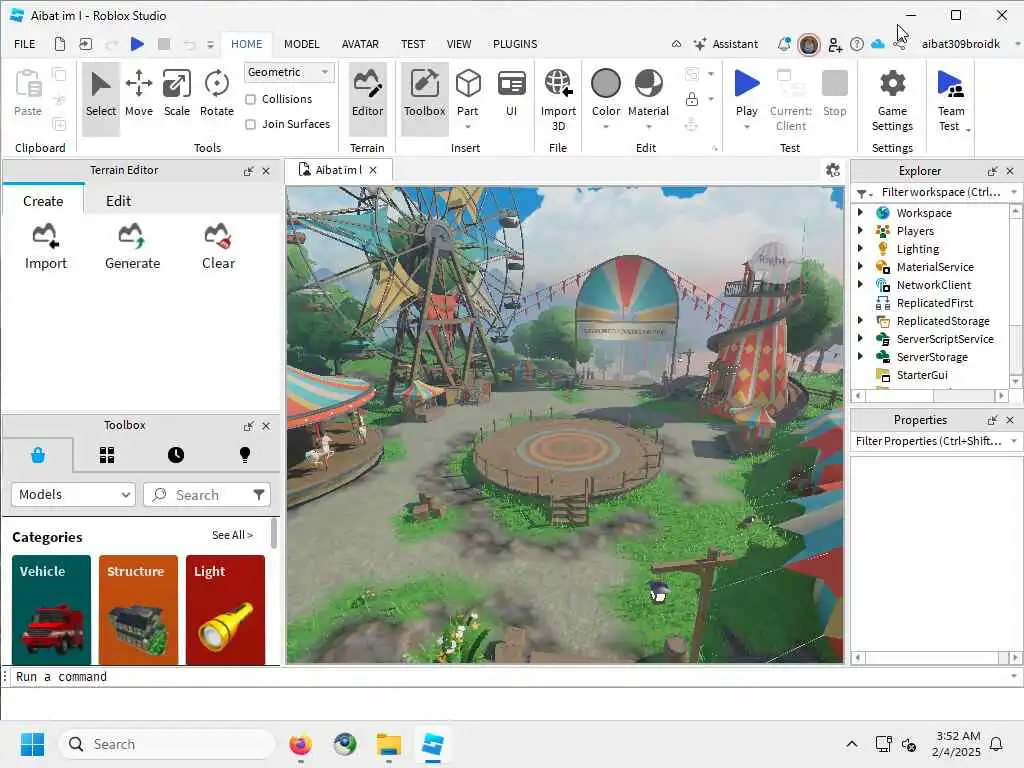Expand the Players node
Screen dimensions: 1024x768
tap(860, 231)
